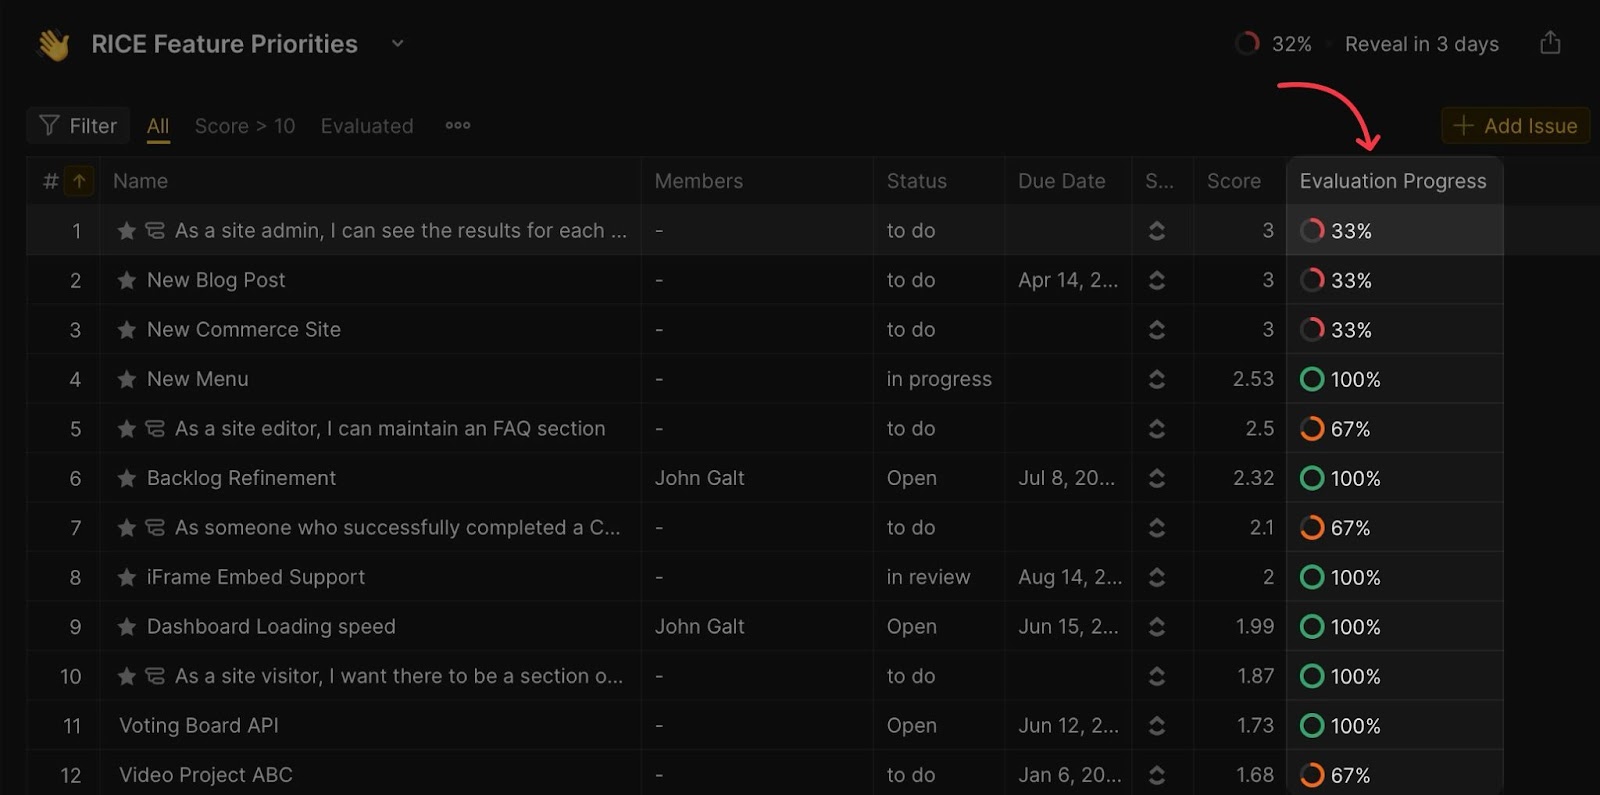Click the filter funnel icon
The height and width of the screenshot is (795, 1600).
(x=49, y=126)
